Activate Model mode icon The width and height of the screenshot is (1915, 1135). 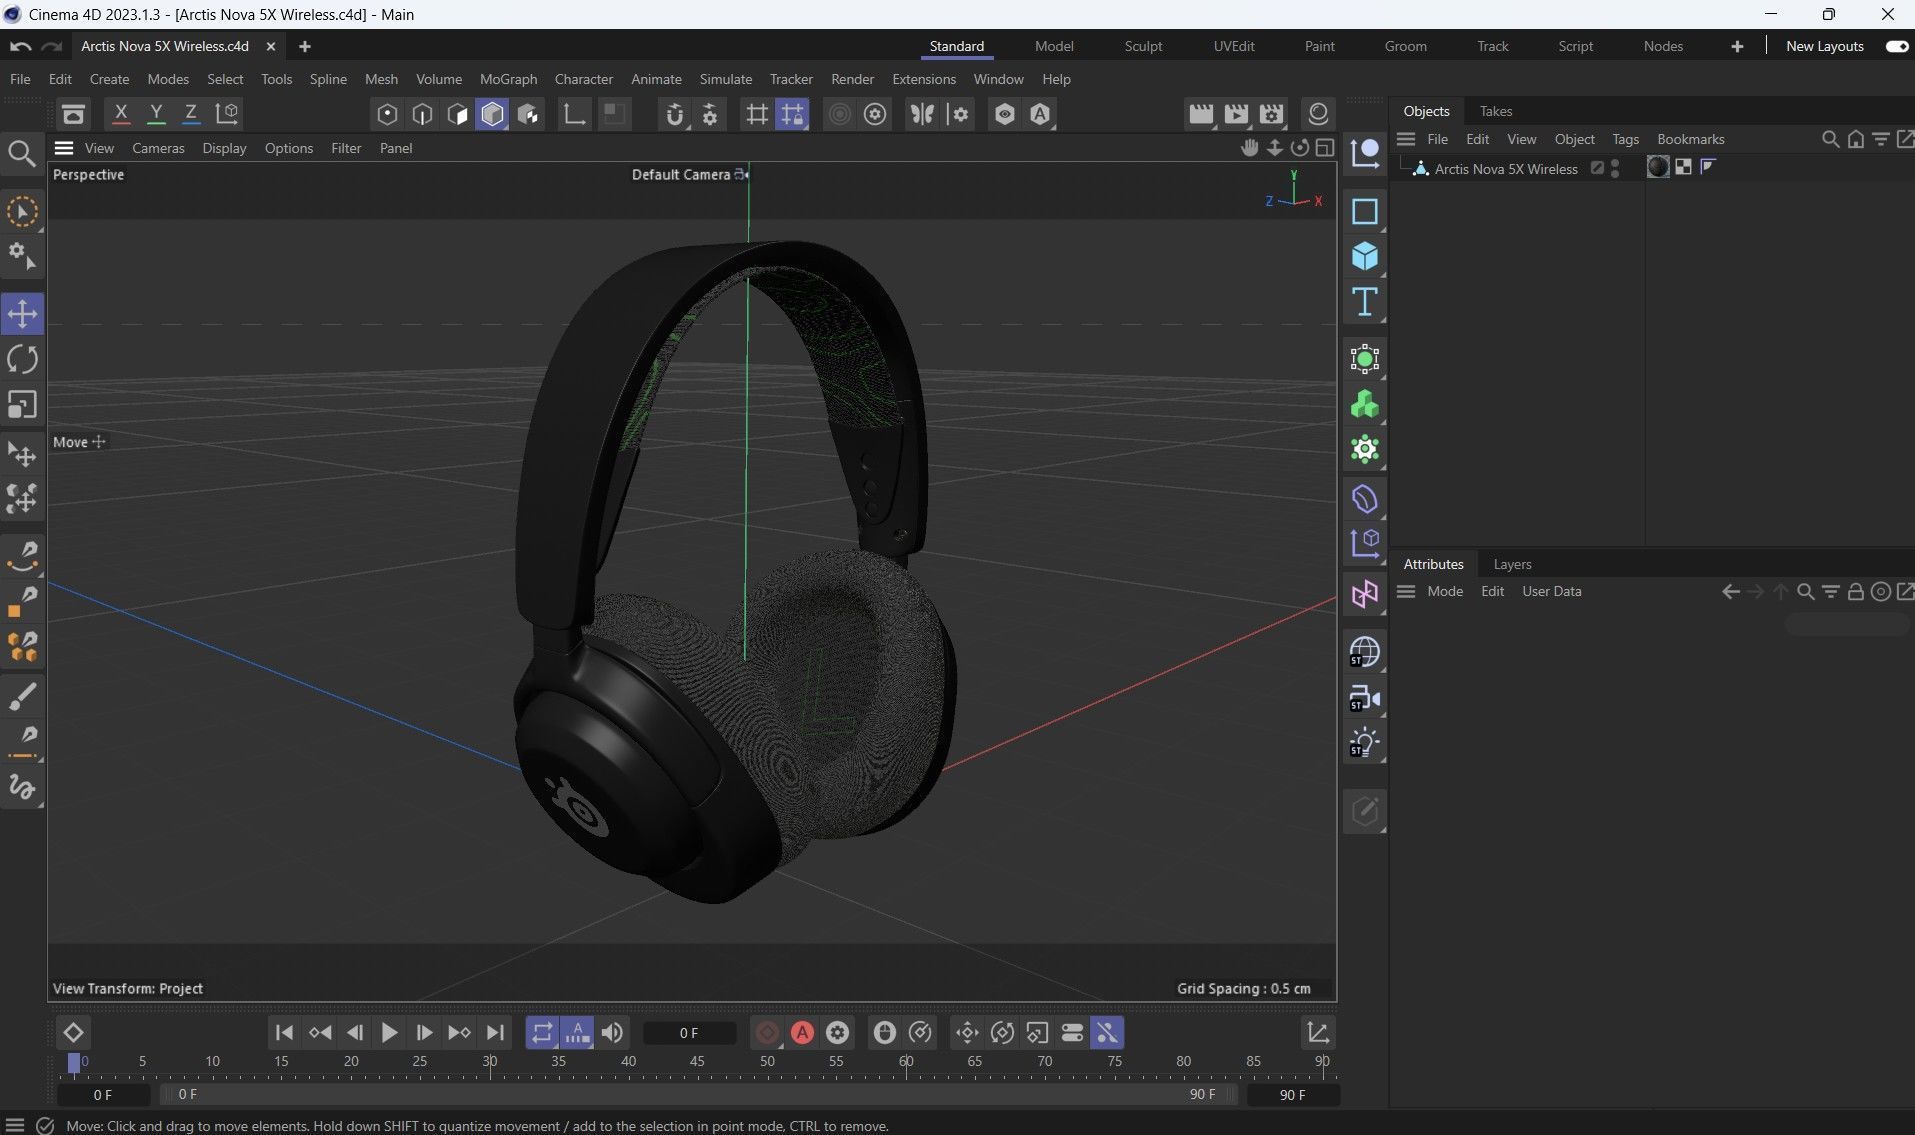pos(492,114)
